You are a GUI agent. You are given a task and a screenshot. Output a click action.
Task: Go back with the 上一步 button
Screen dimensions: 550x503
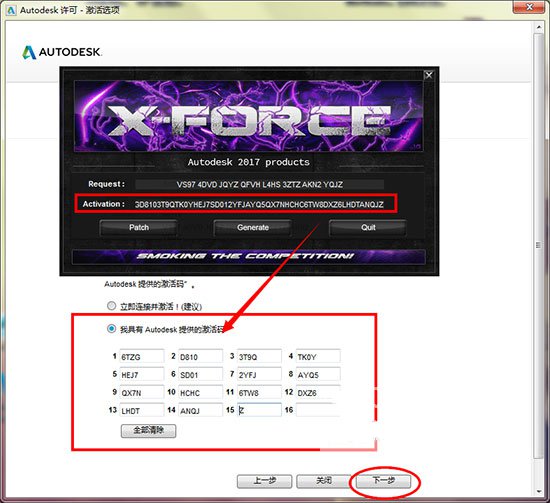pos(264,481)
